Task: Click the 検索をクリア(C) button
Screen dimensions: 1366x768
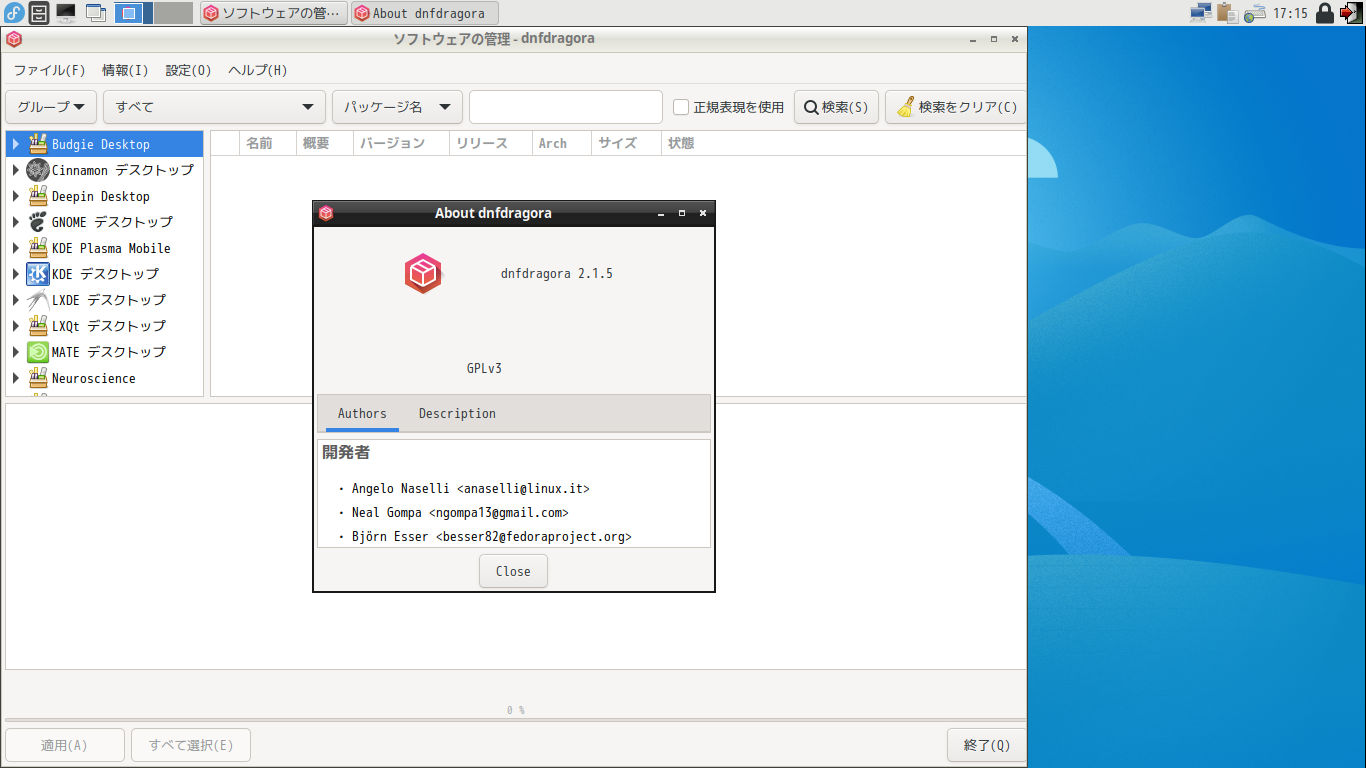Action: (x=956, y=107)
